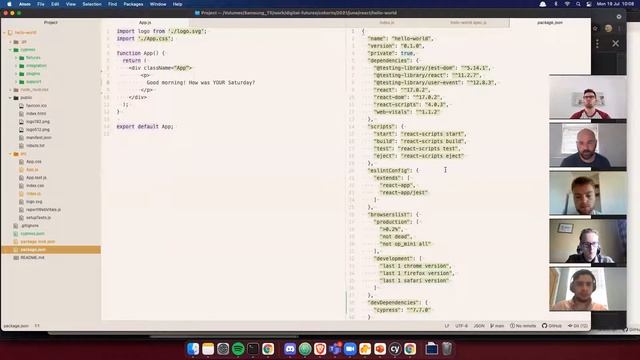Open App.test.js in the tree view

[36, 178]
